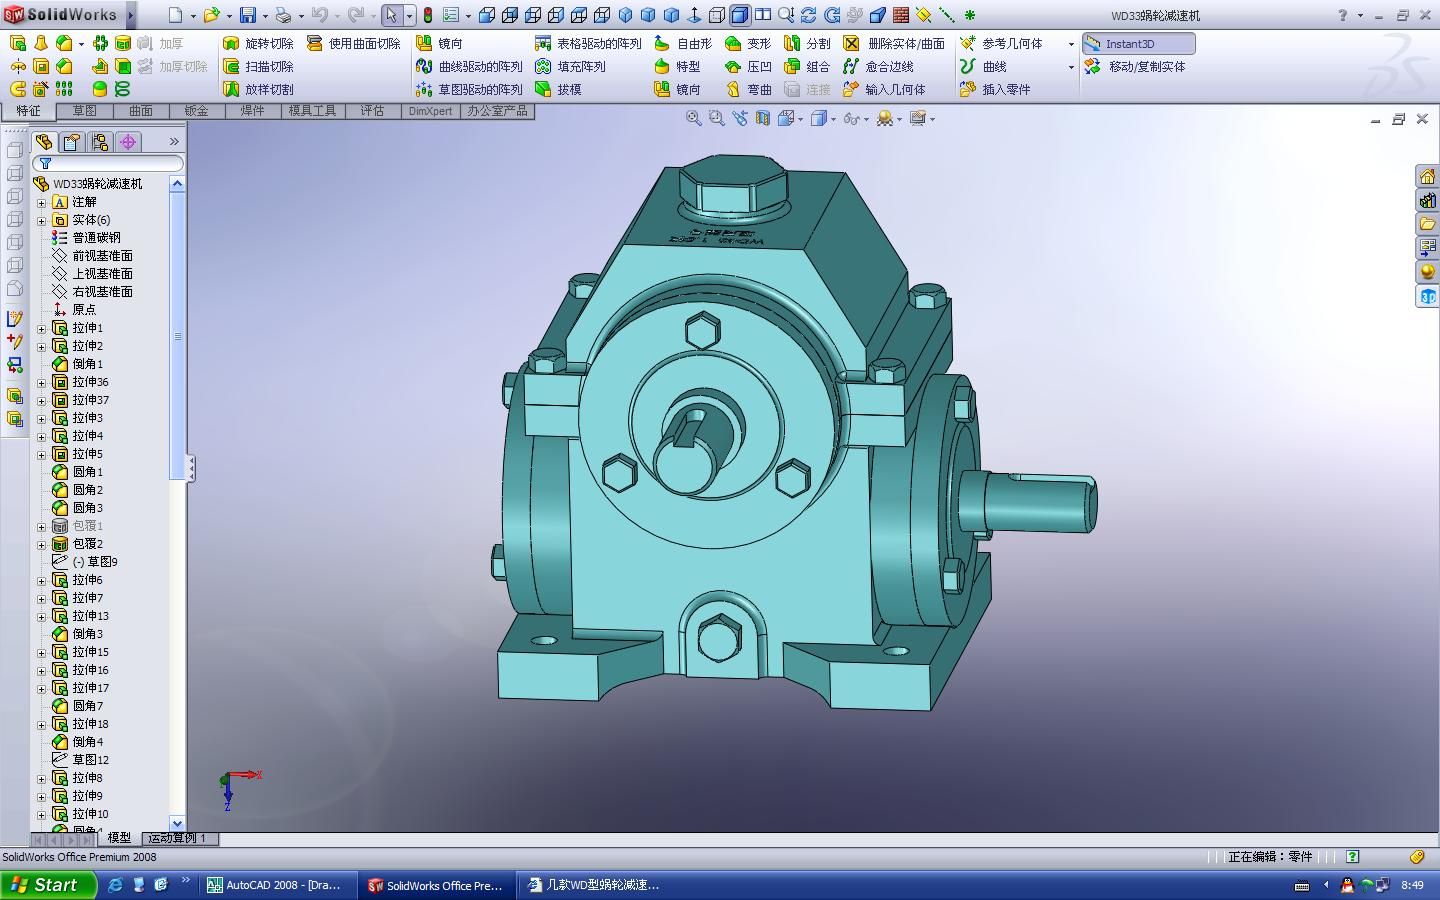
Task: Toggle shaded with edges display mode
Action: 739,15
